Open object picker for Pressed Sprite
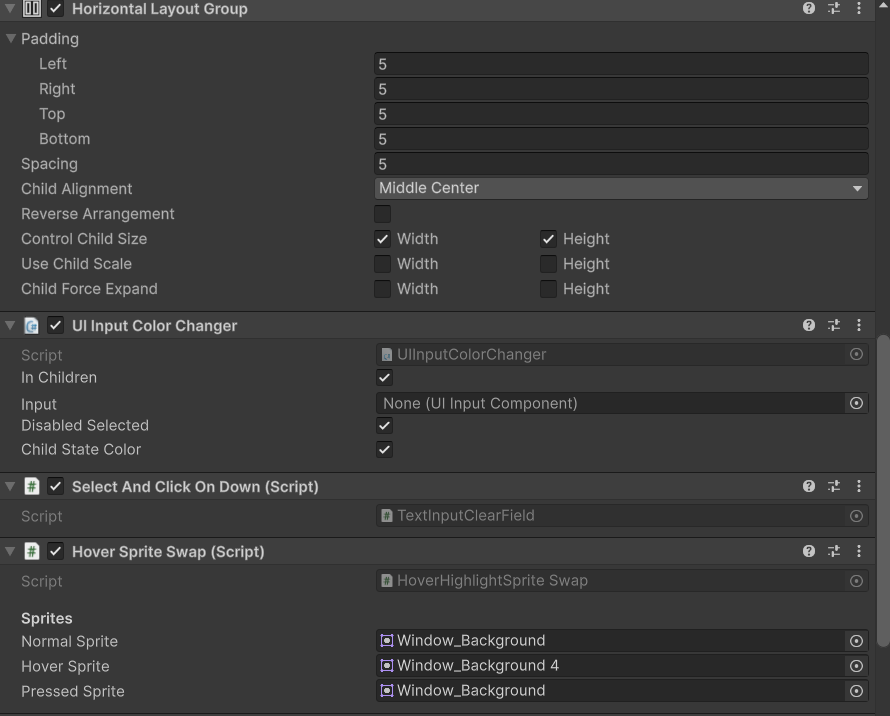The image size is (890, 716). [856, 691]
